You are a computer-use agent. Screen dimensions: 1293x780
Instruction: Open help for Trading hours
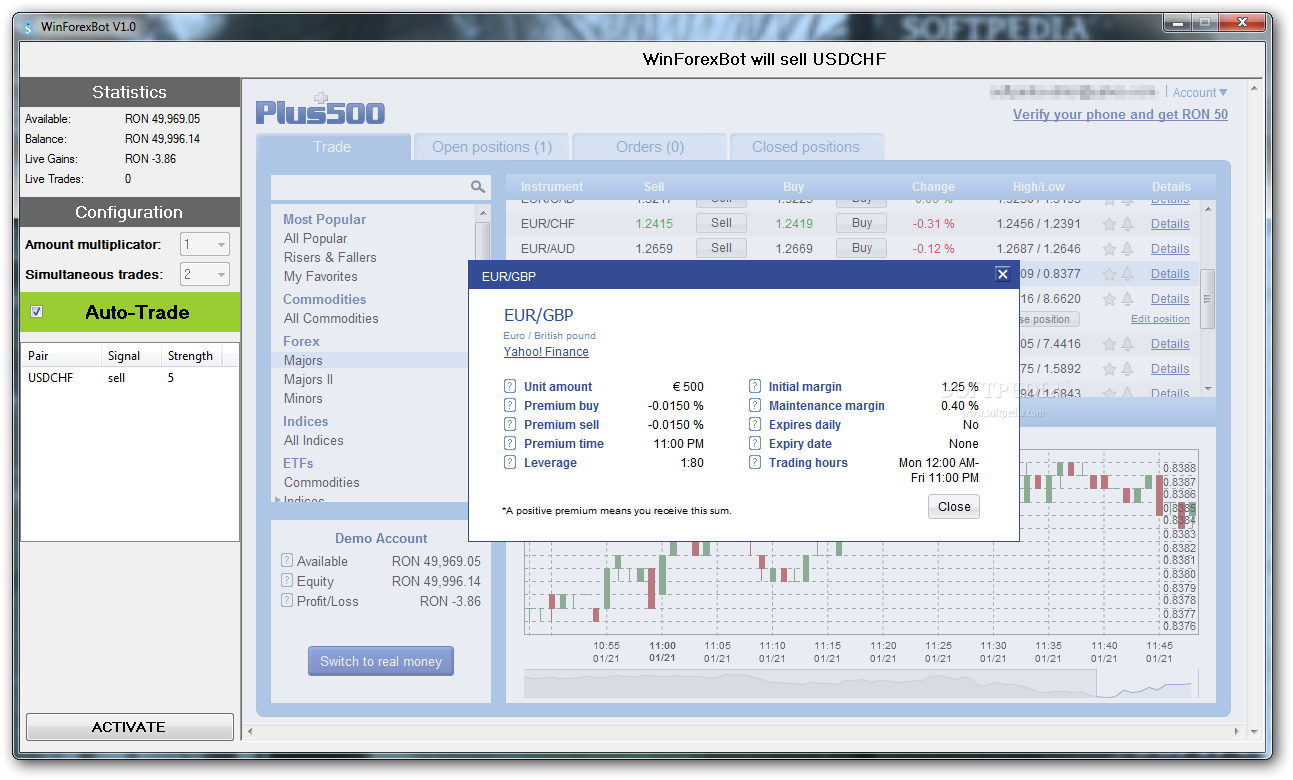[x=755, y=463]
